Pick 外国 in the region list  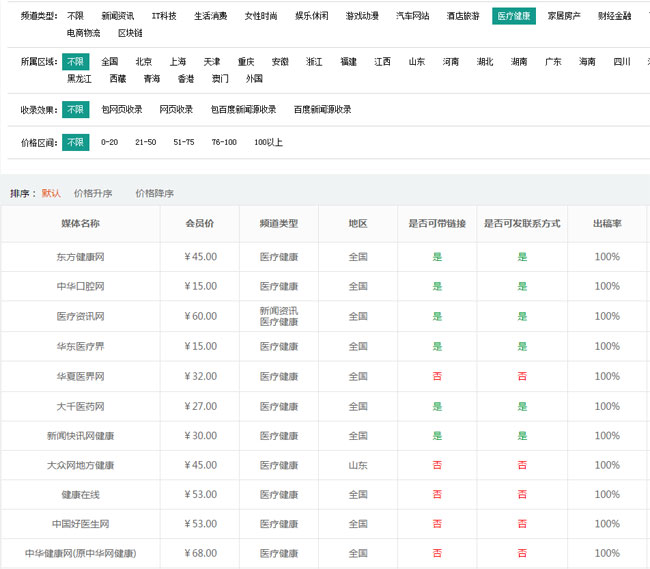point(255,78)
